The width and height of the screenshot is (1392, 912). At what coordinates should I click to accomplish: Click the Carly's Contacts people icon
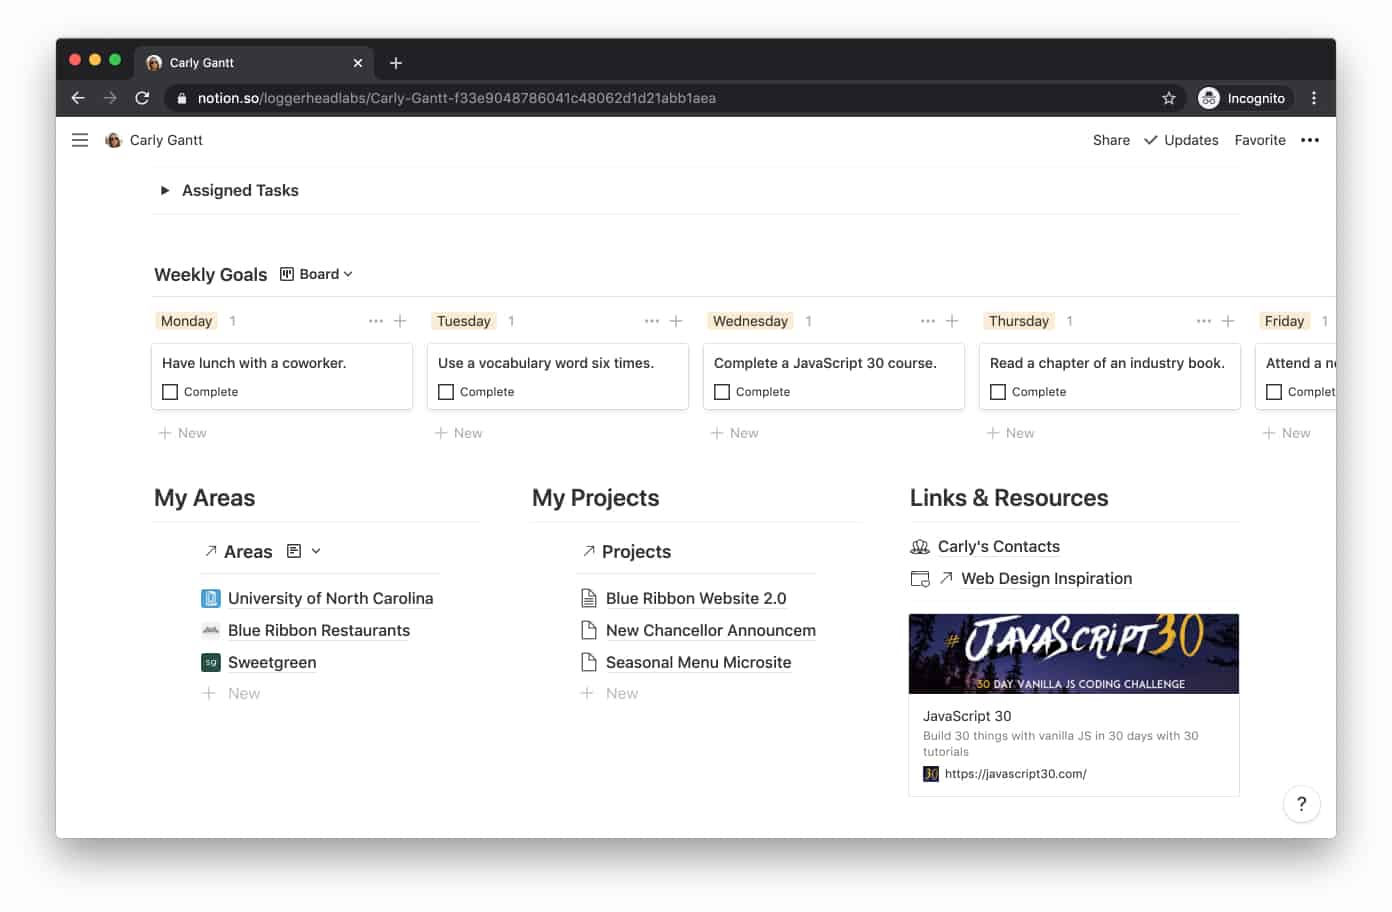coord(920,546)
